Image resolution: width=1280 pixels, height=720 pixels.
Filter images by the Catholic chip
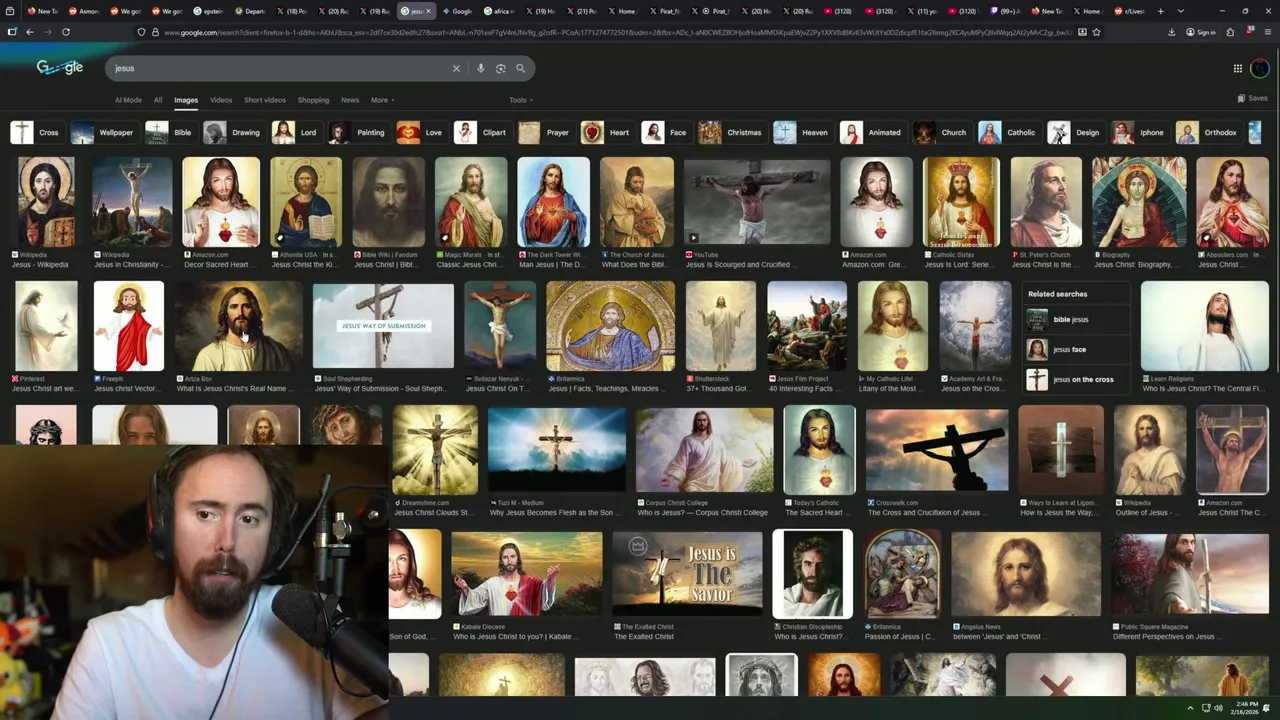pyautogui.click(x=1008, y=132)
